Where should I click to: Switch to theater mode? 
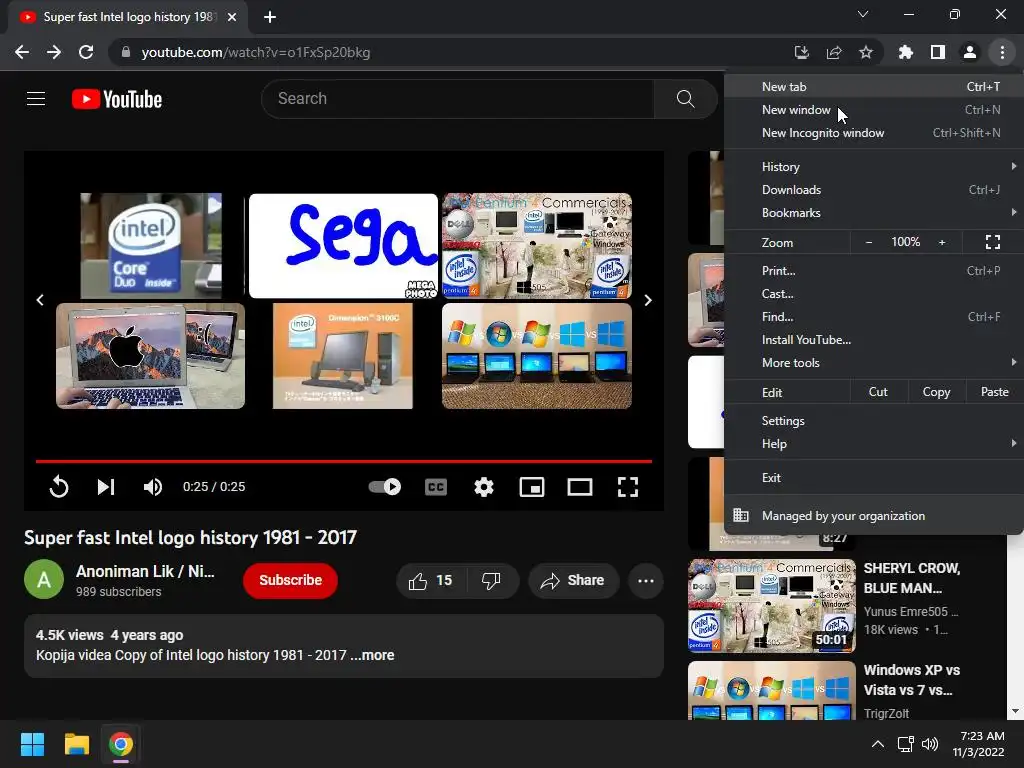pos(580,487)
